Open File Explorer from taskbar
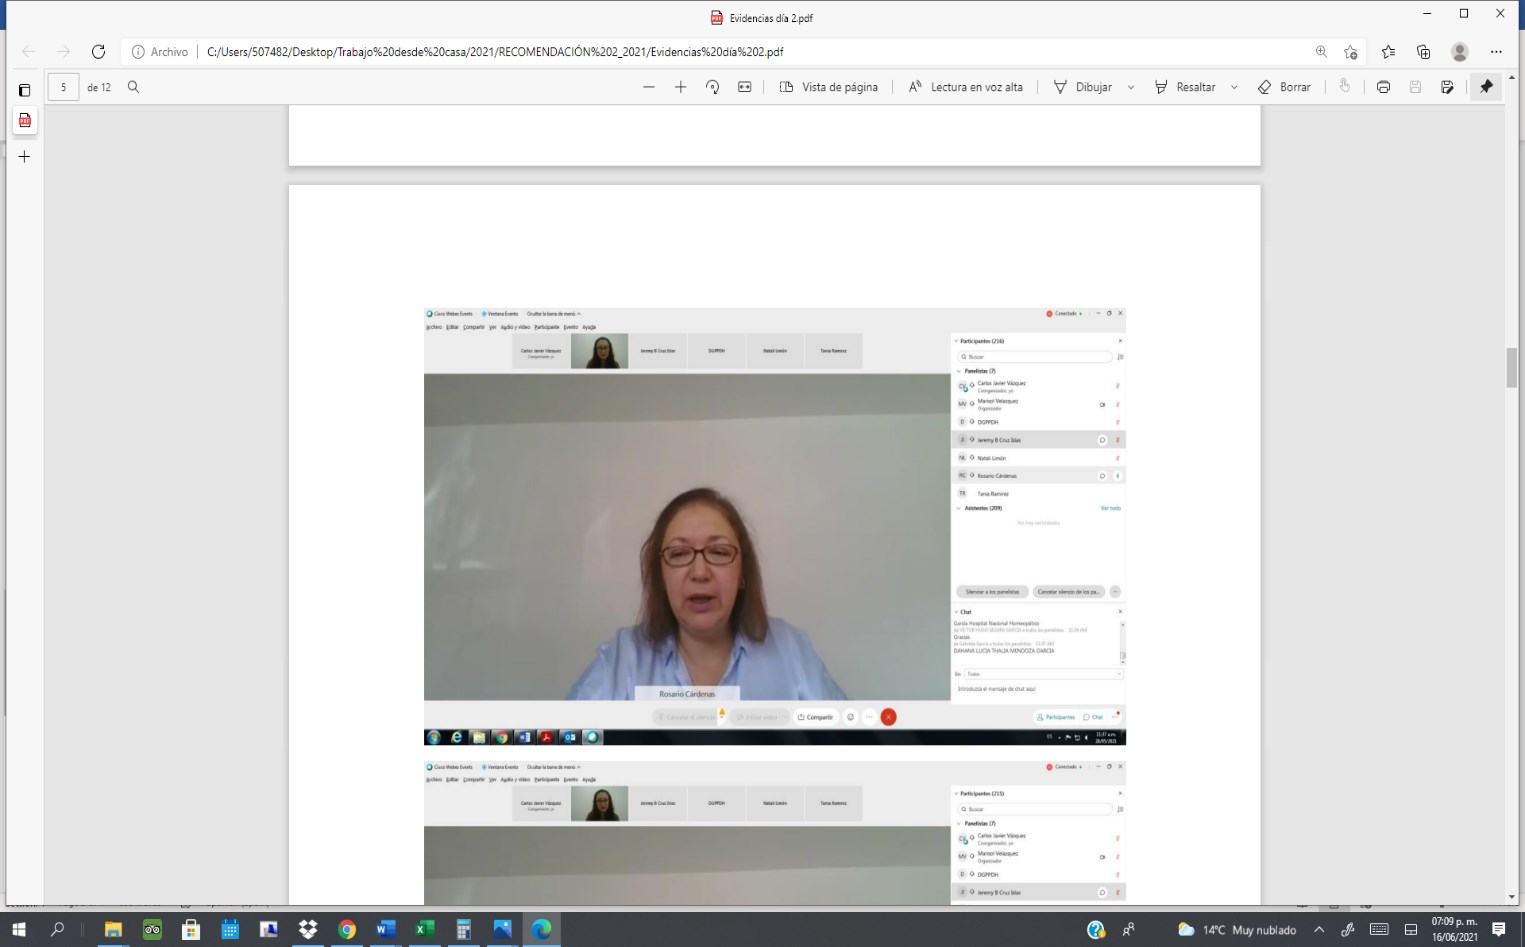Screen dimensions: 1525x947 (113, 929)
